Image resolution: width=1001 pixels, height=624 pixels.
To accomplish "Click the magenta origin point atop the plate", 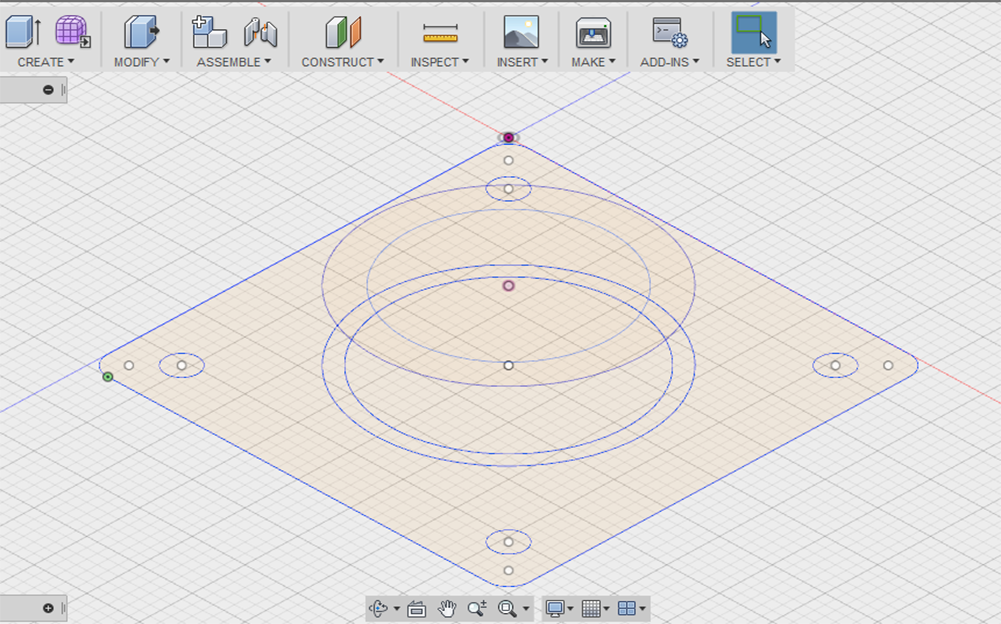I will click(508, 137).
